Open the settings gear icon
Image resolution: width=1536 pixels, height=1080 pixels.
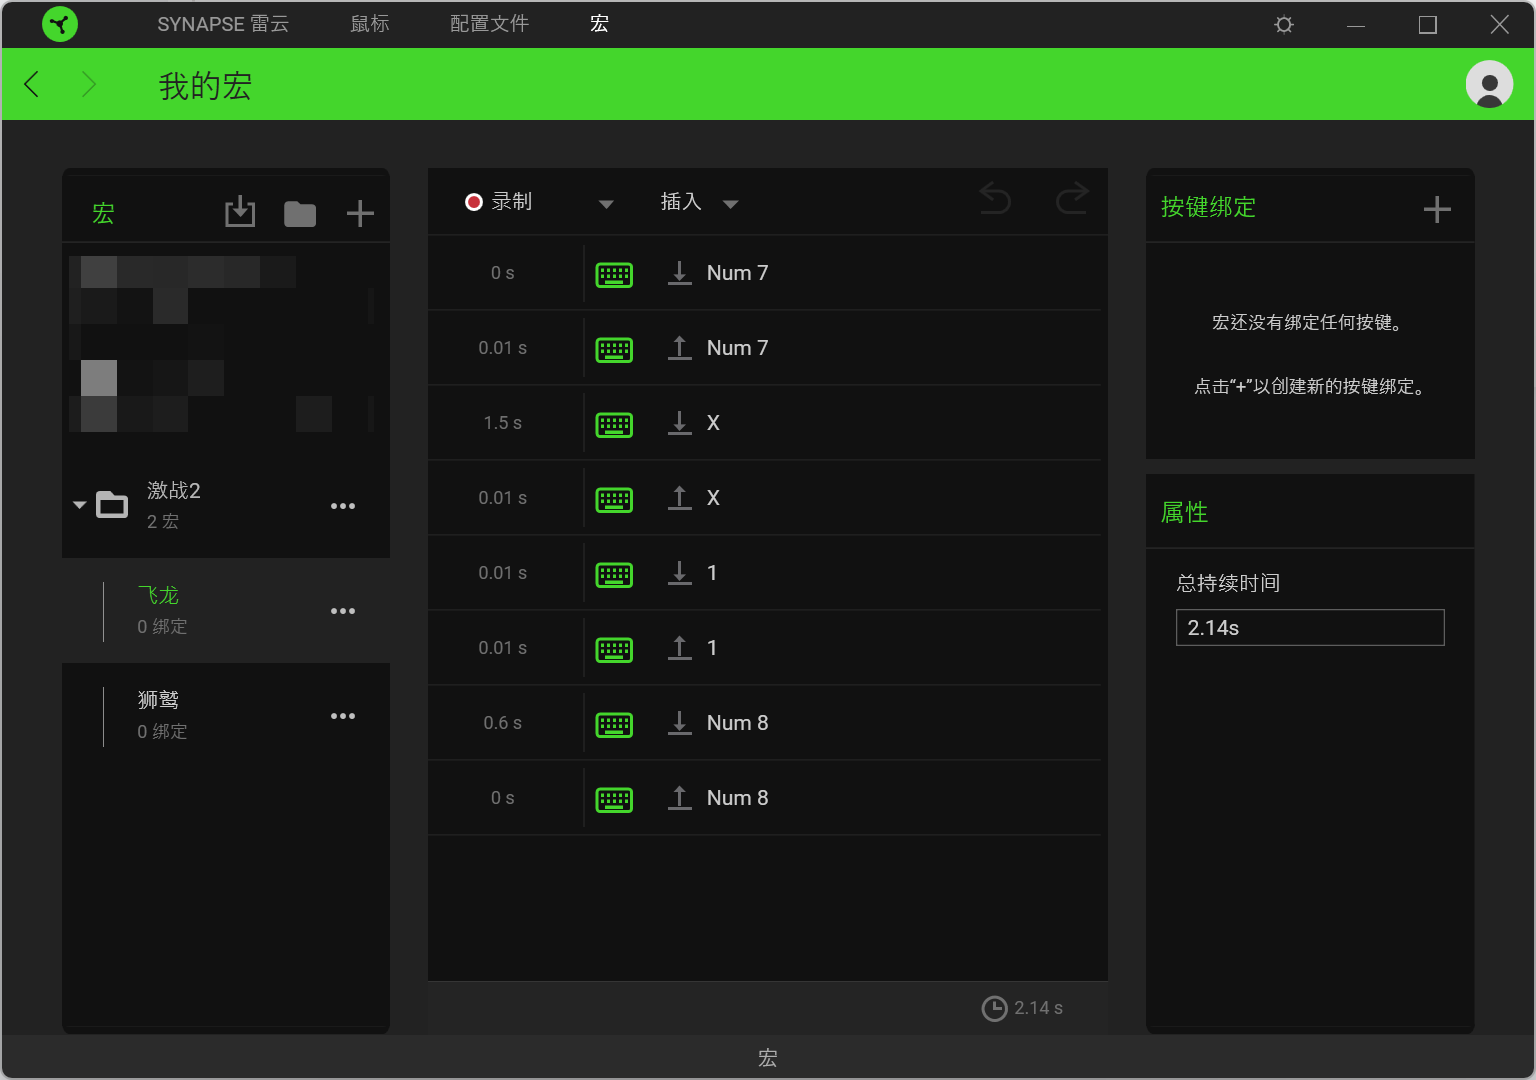[1284, 25]
